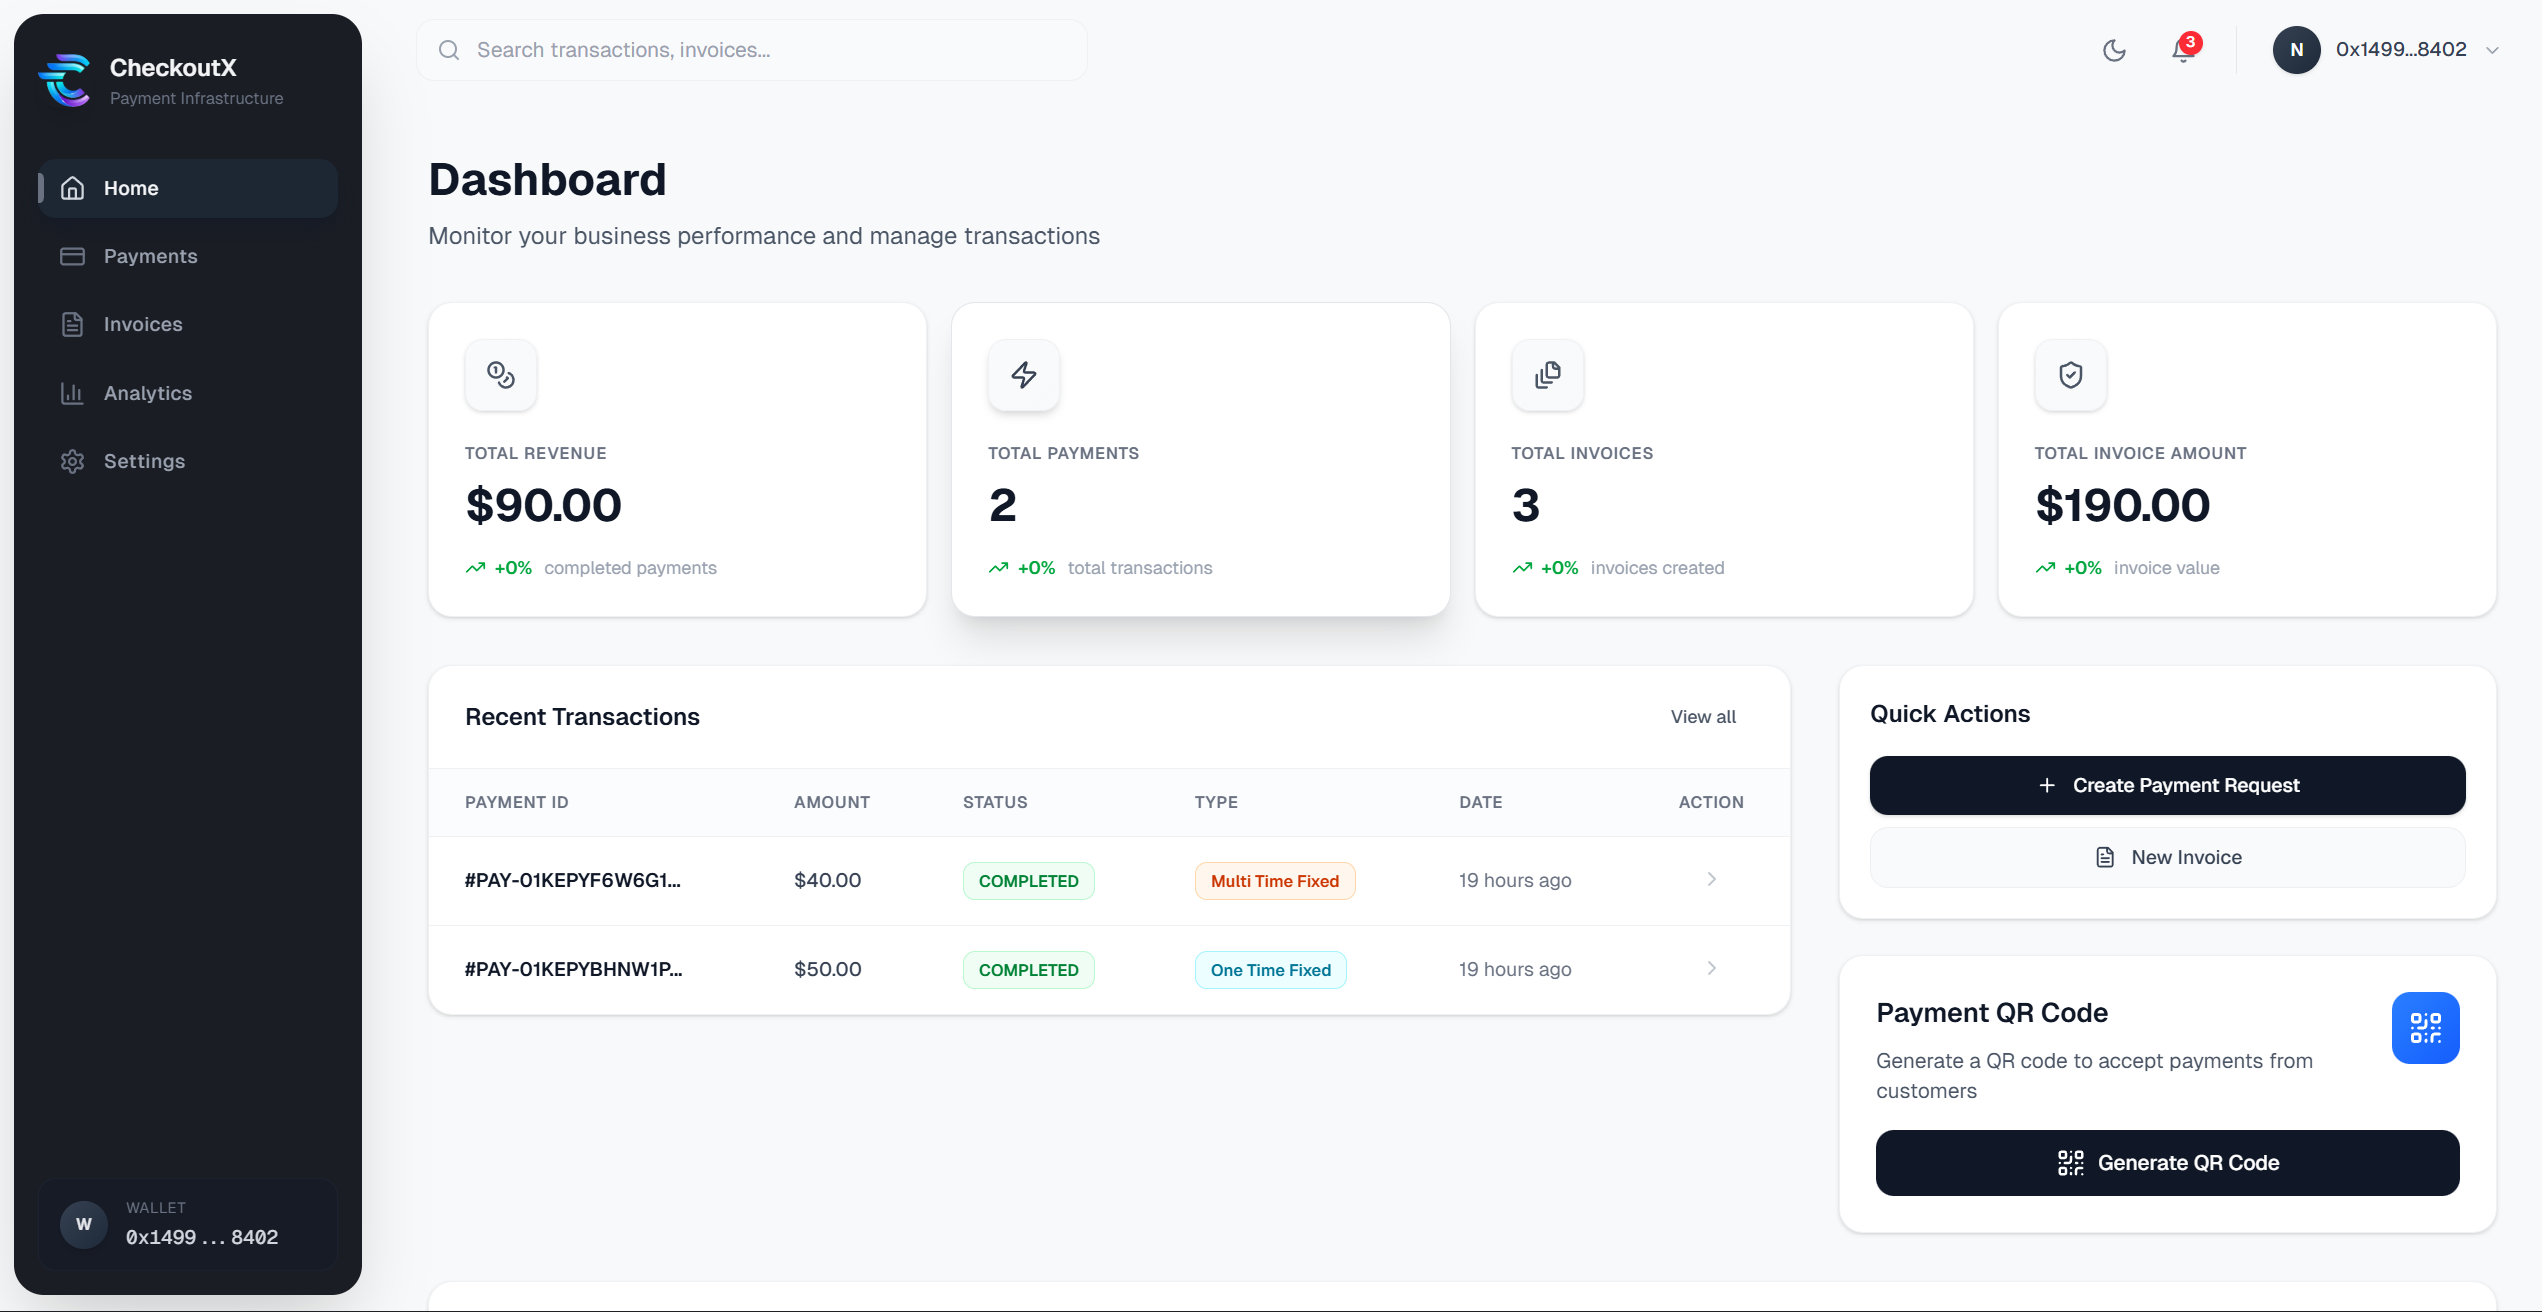This screenshot has height=1312, width=2542.
Task: Expand the 0x1499...8402 account dropdown
Action: 2492,50
